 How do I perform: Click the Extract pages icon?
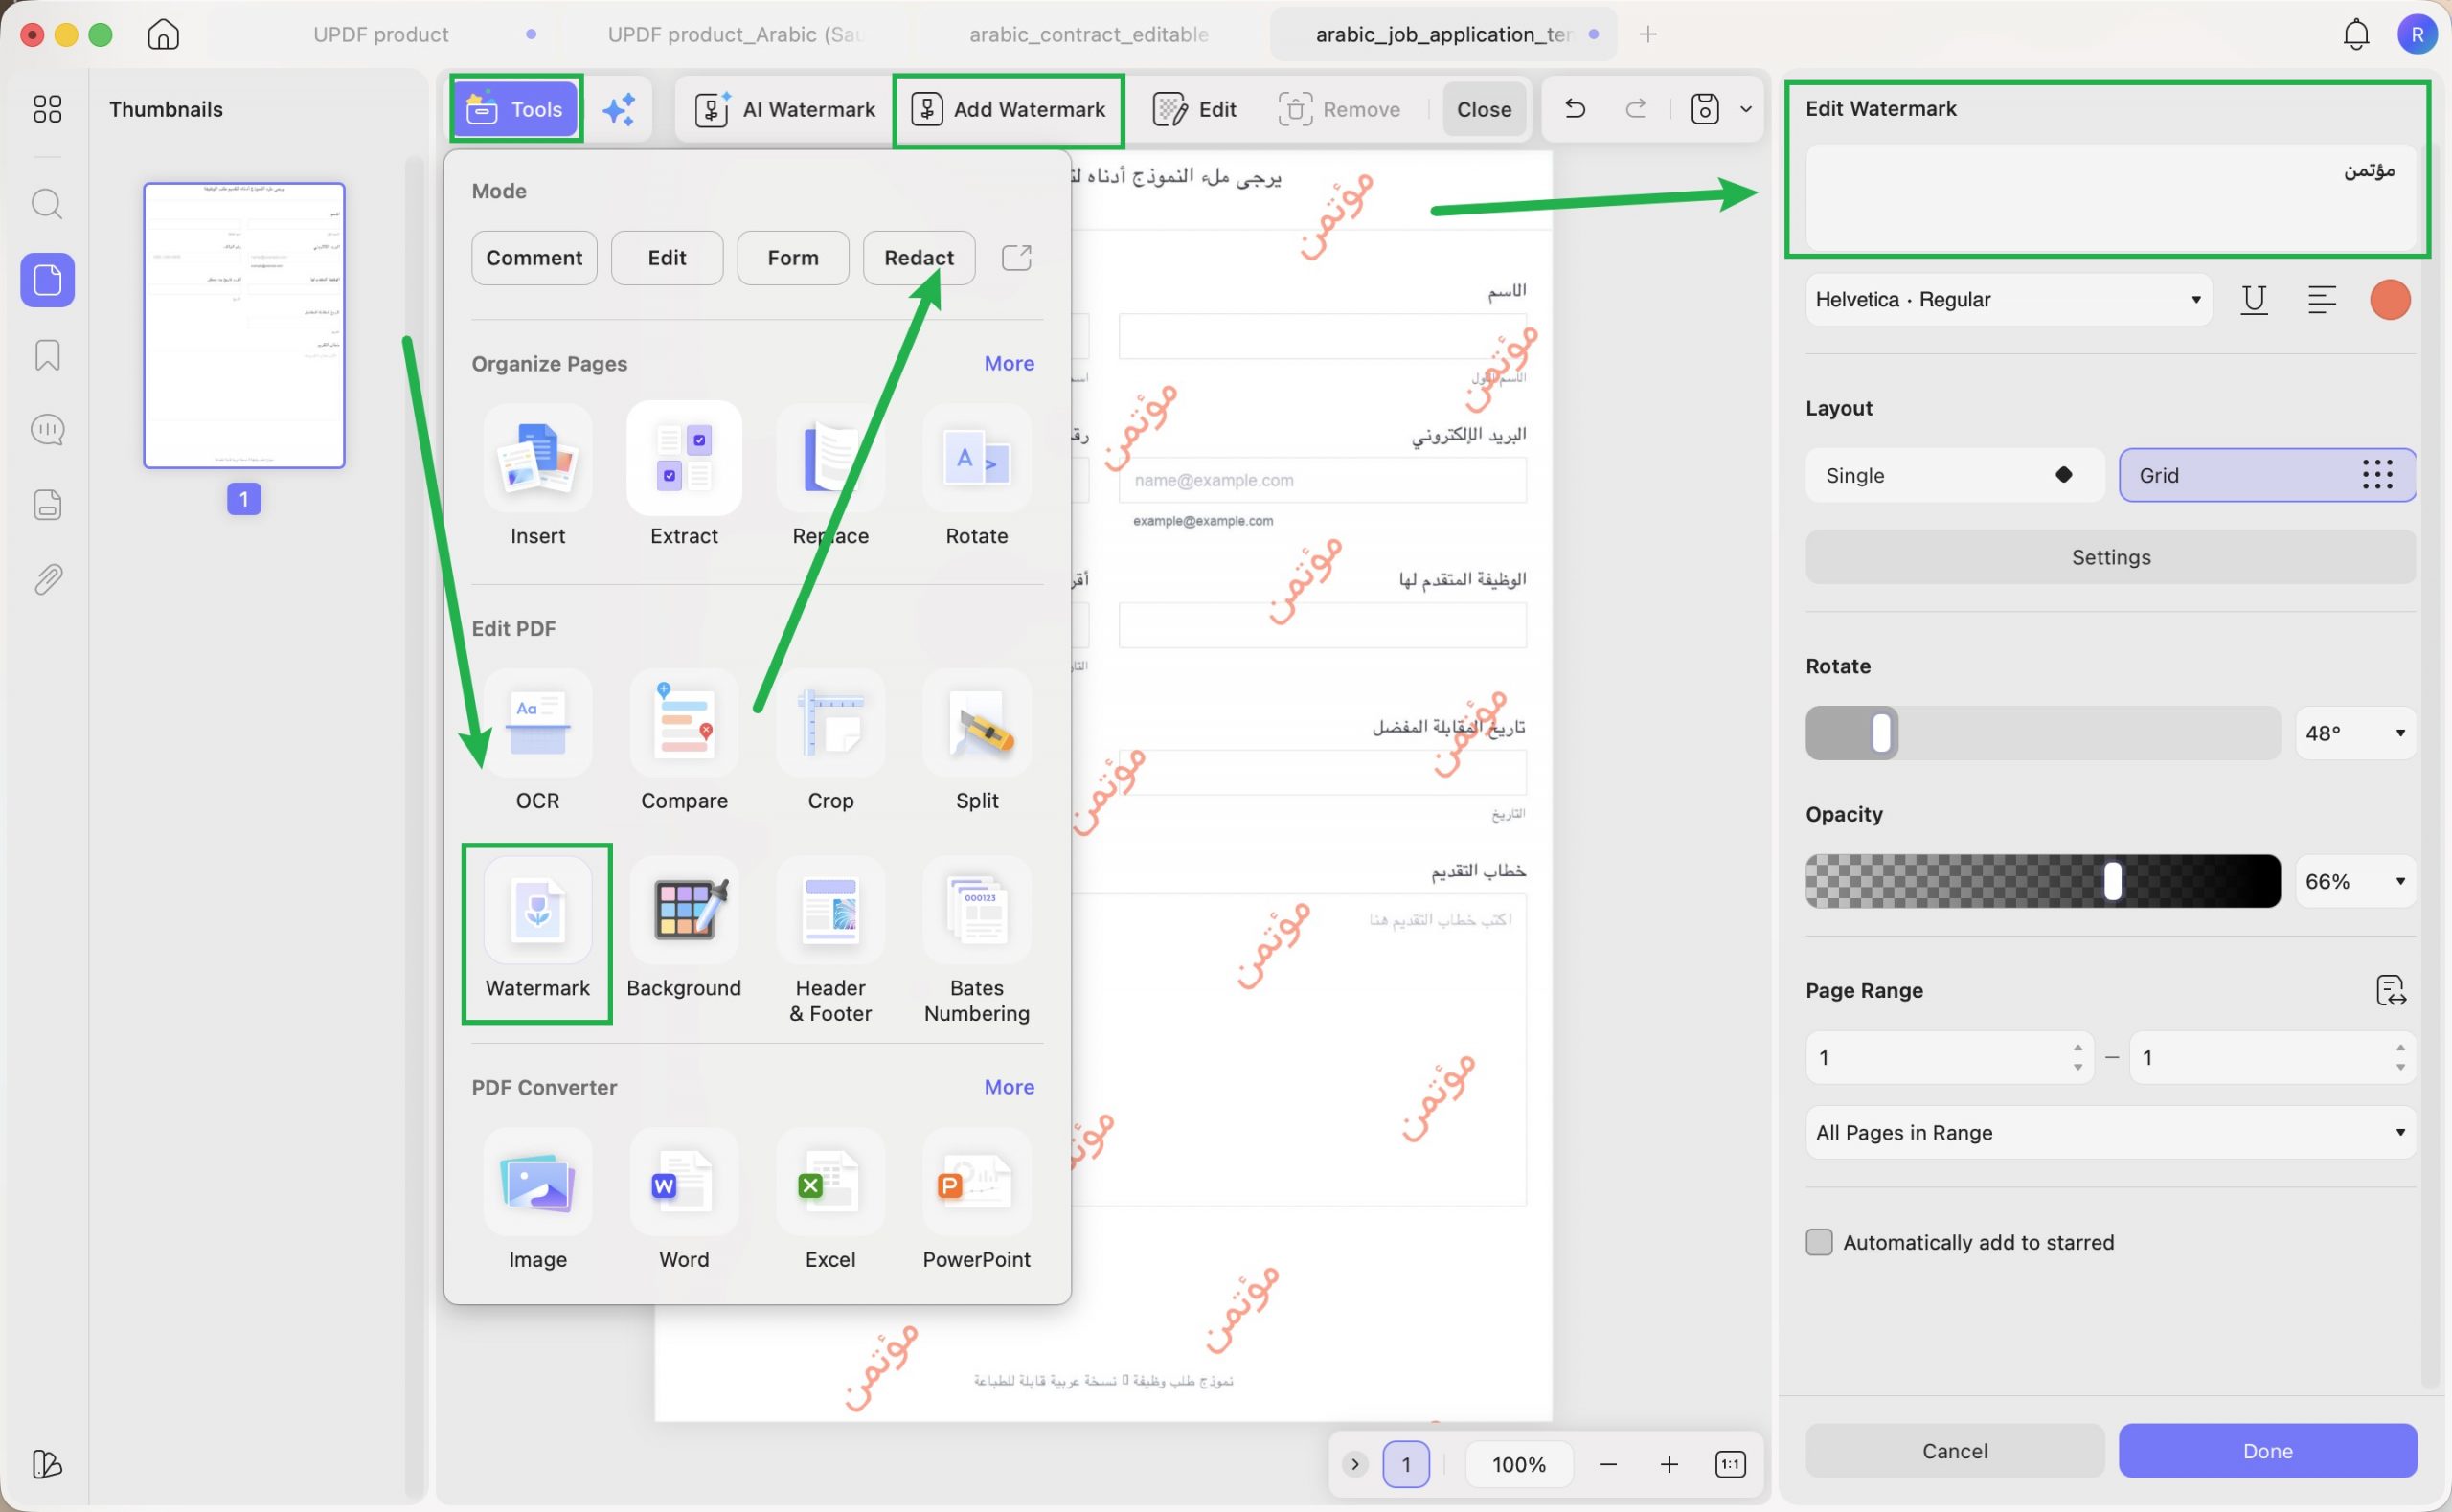(x=684, y=457)
